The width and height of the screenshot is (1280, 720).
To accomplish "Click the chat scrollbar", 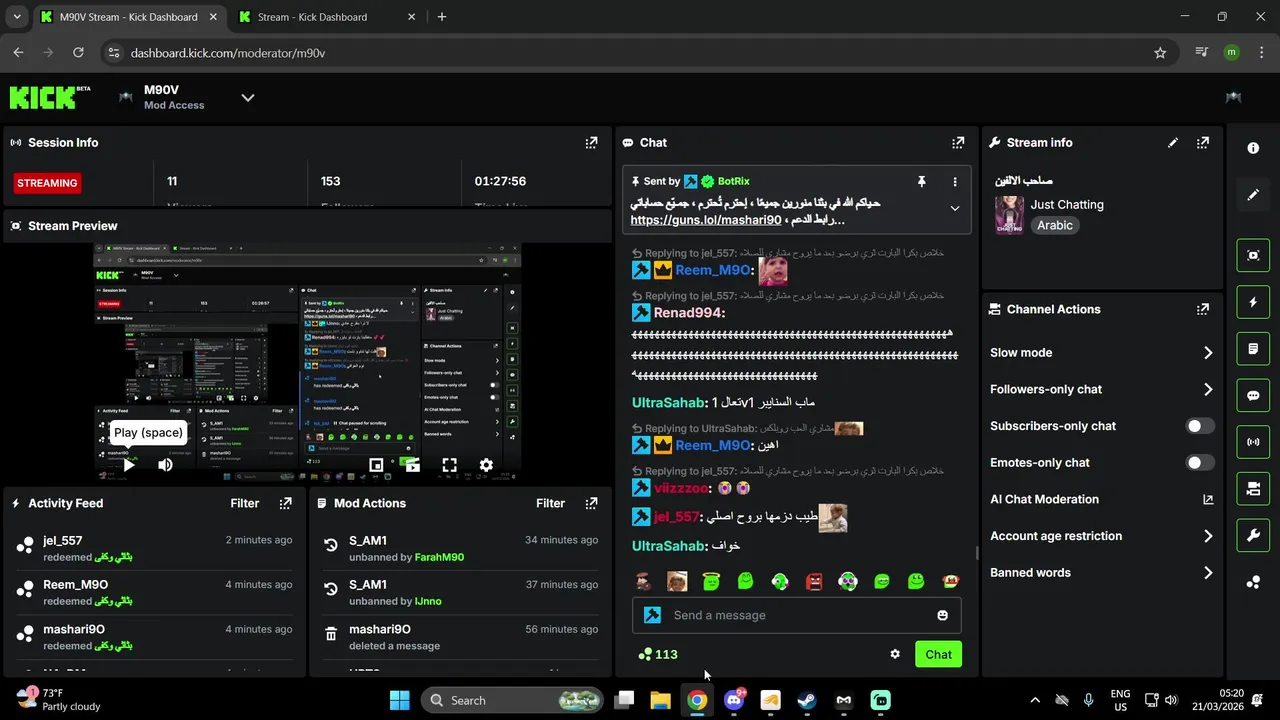I will tap(977, 552).
